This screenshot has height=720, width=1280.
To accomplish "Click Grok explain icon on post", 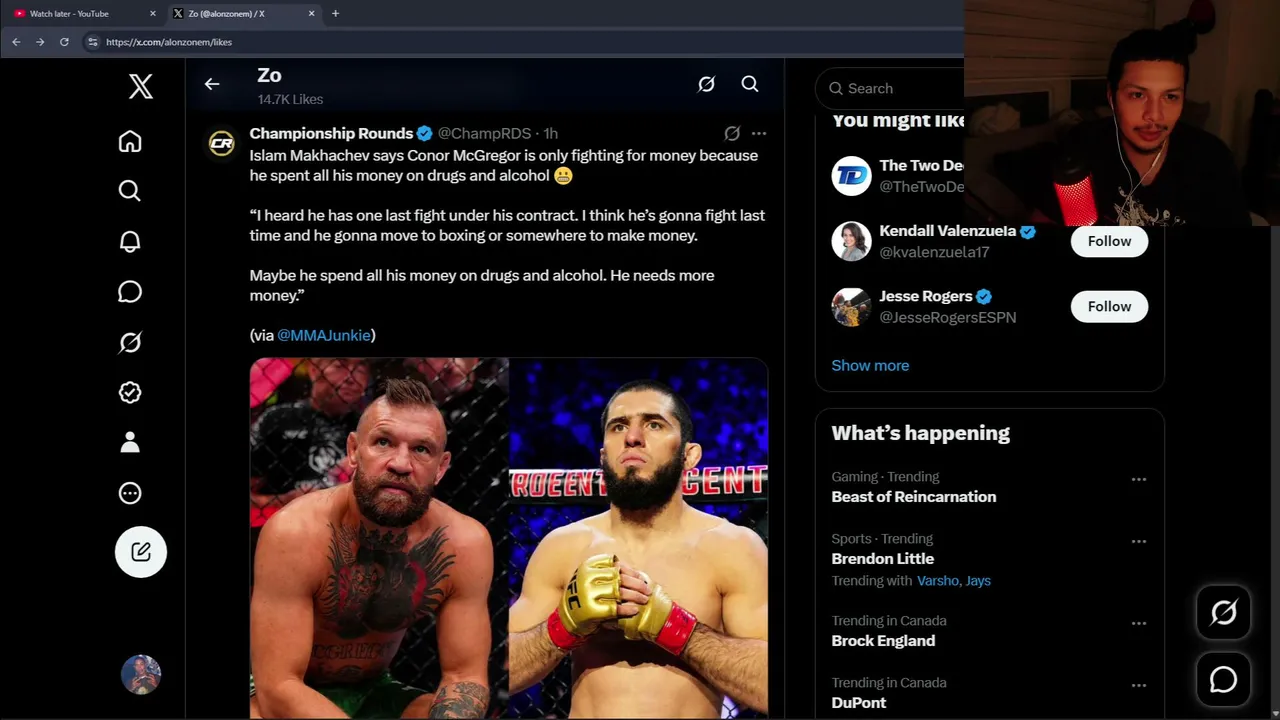I will pyautogui.click(x=732, y=133).
